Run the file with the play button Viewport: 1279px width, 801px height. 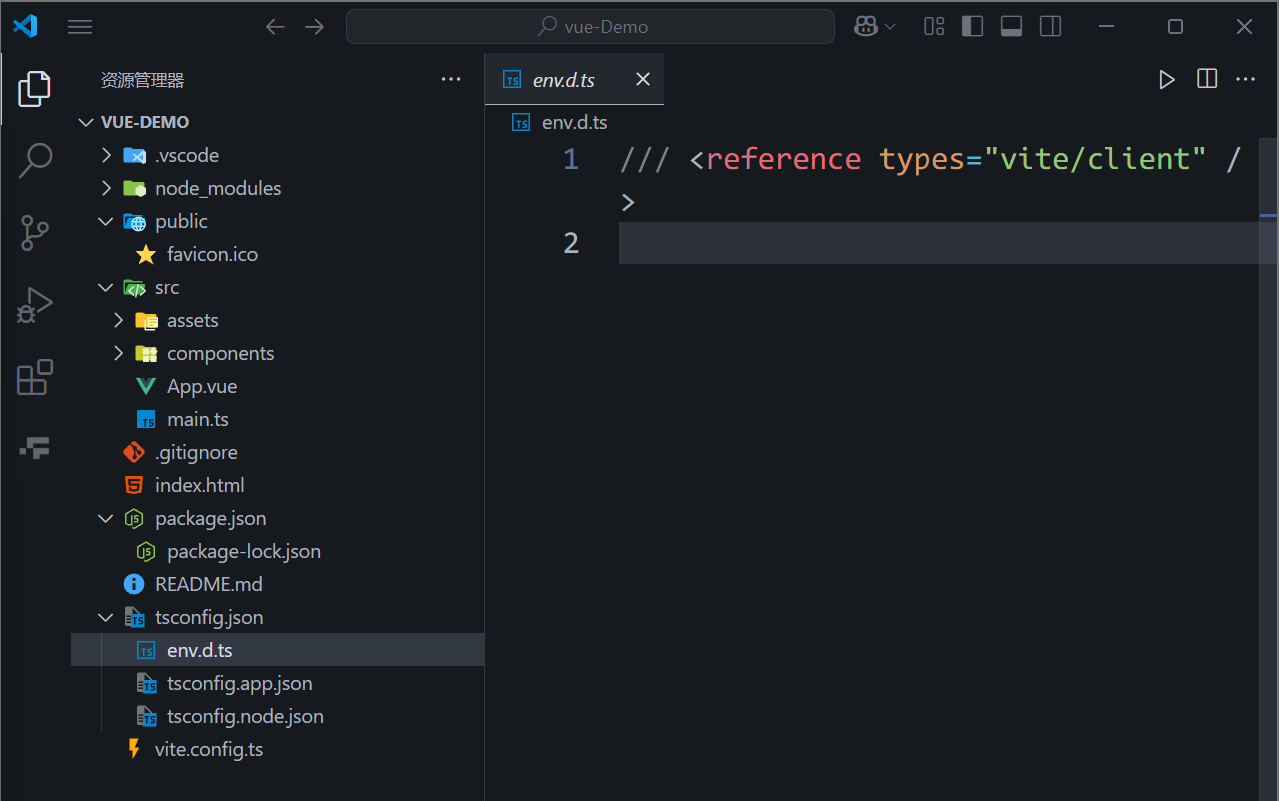(x=1167, y=80)
